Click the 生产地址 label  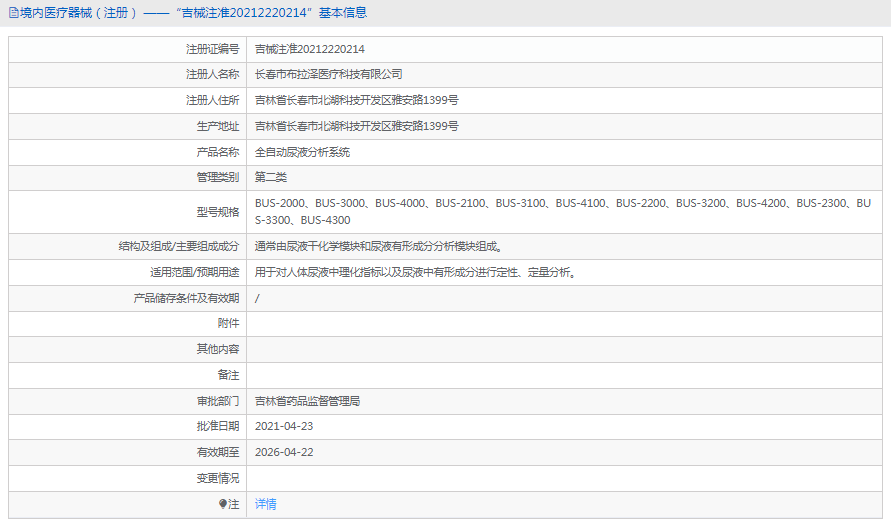(x=218, y=126)
